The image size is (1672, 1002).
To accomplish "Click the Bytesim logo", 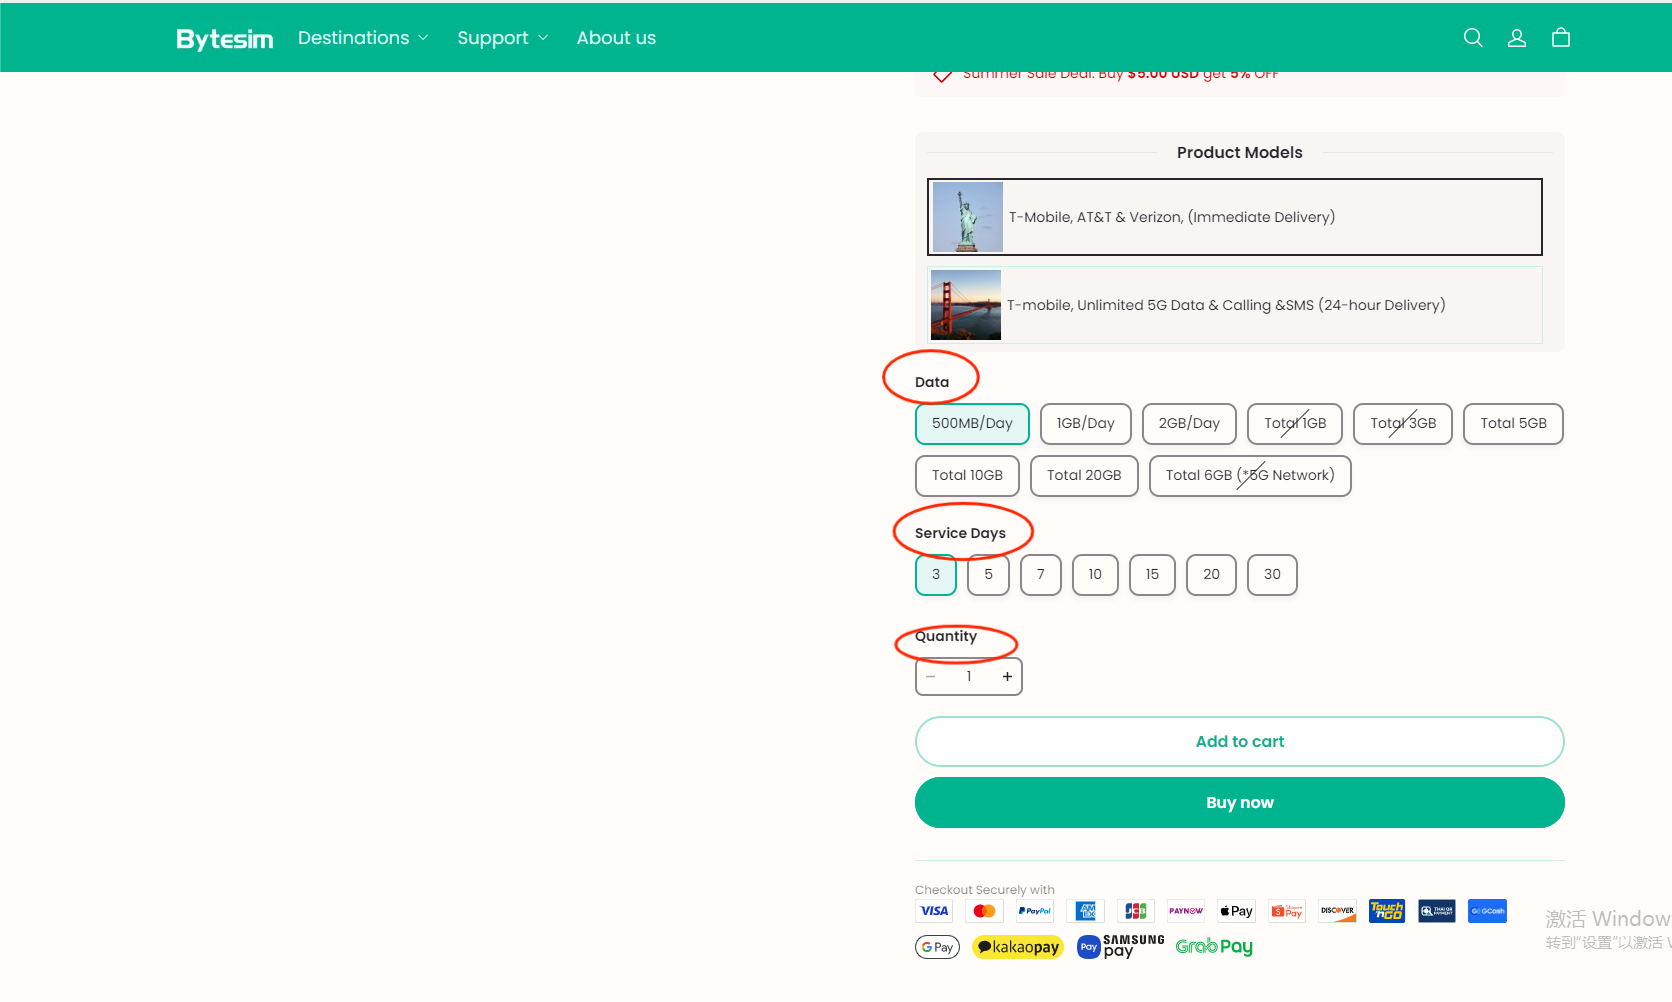I will [224, 38].
